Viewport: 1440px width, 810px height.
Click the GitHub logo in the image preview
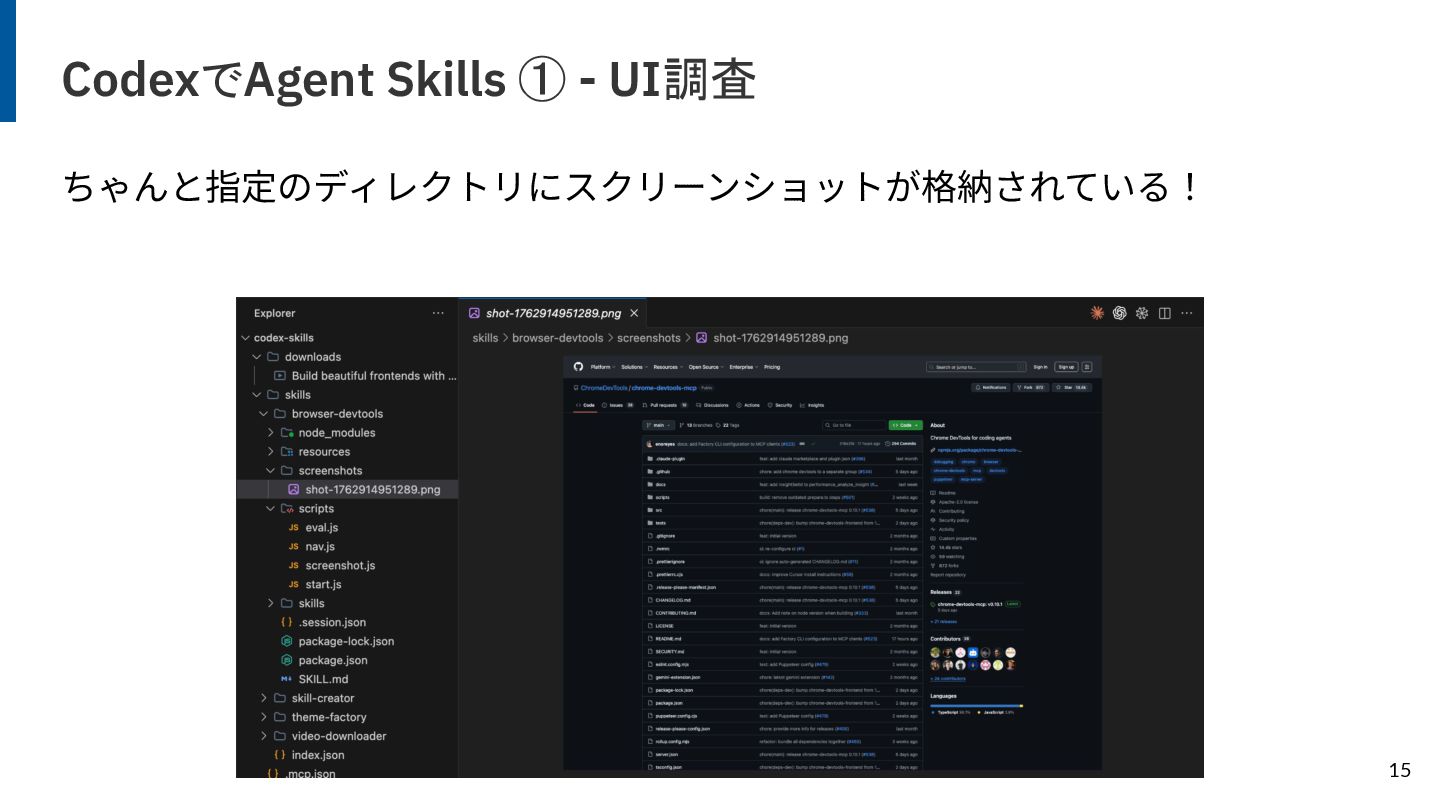tap(578, 367)
